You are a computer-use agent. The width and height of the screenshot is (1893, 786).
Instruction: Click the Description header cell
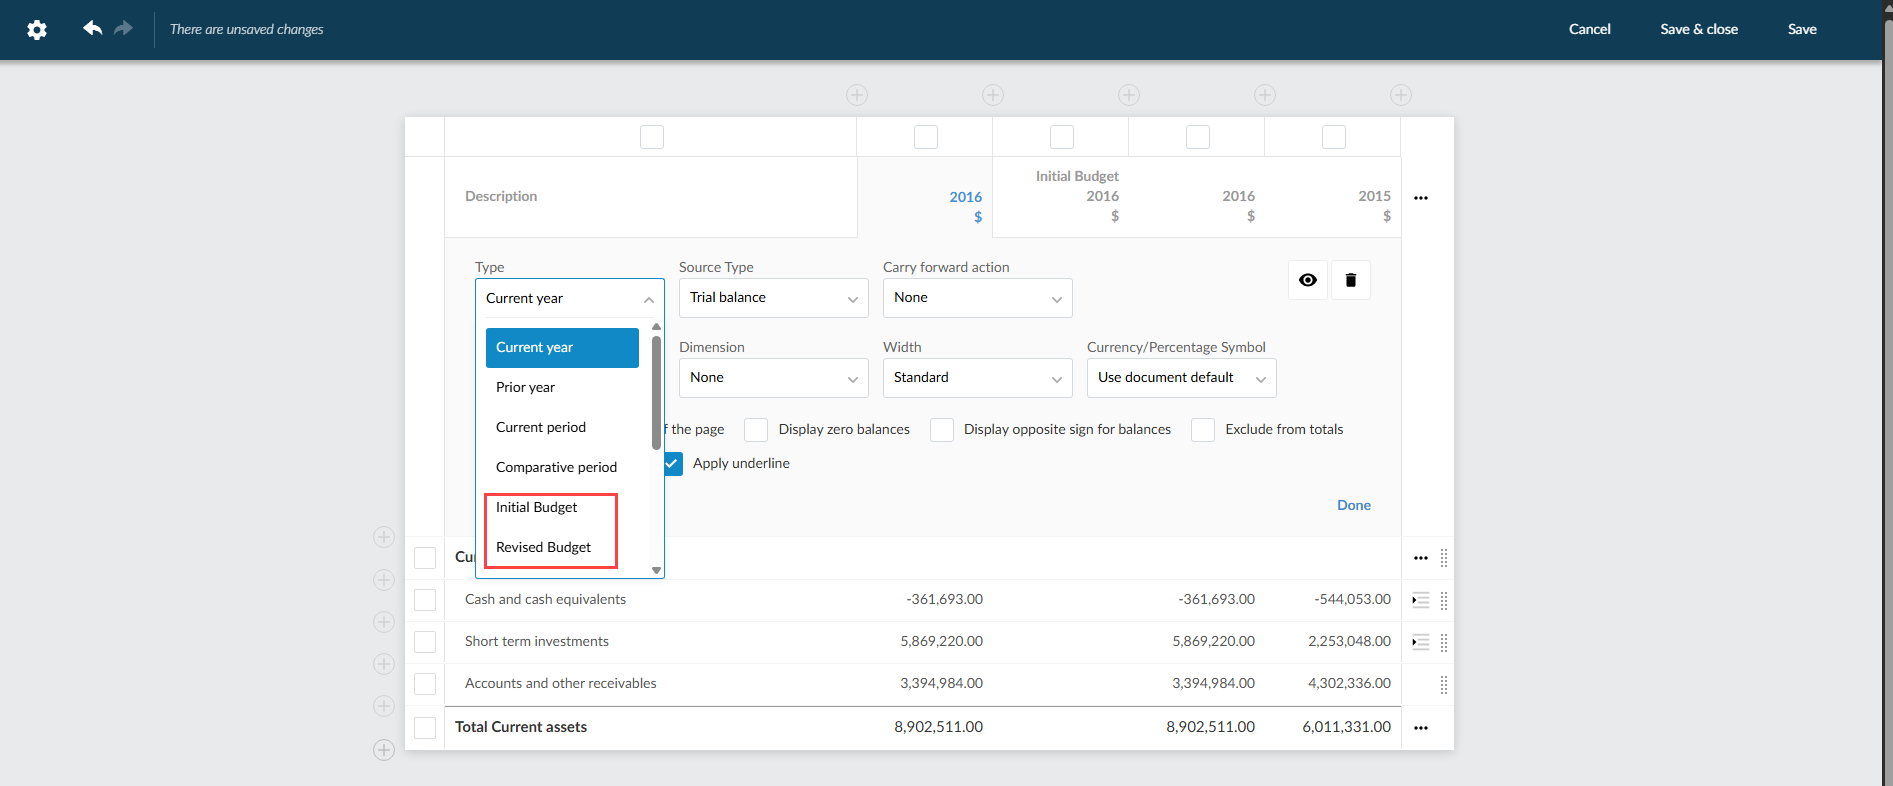(651, 198)
